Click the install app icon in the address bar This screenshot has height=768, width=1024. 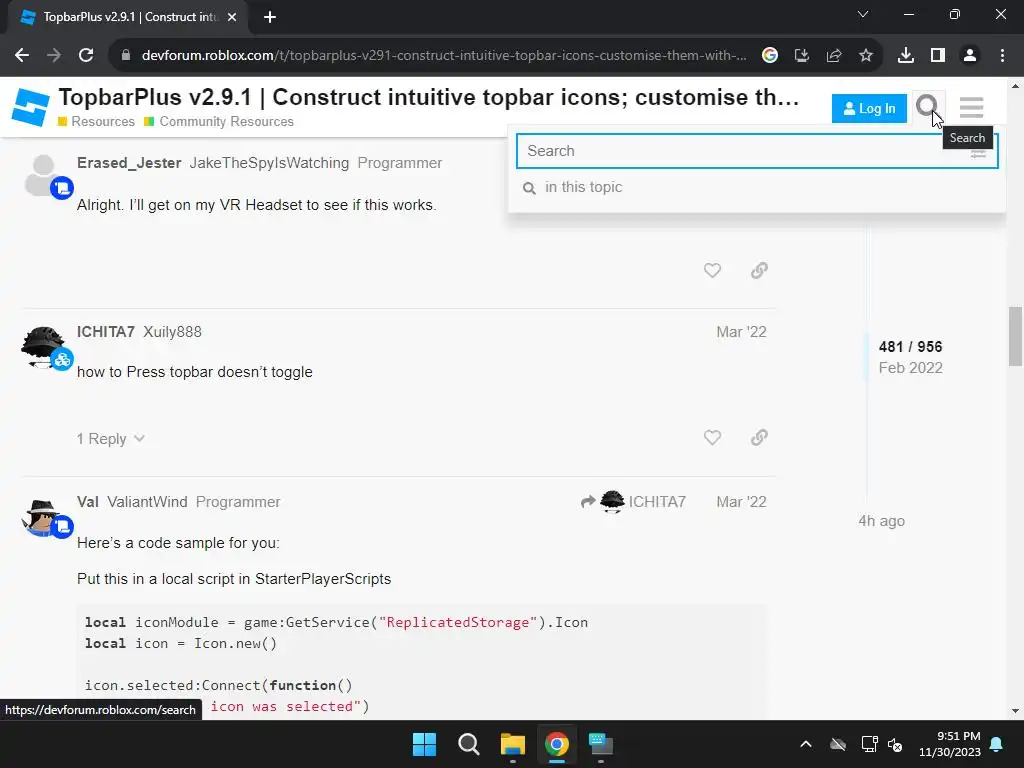click(802, 56)
